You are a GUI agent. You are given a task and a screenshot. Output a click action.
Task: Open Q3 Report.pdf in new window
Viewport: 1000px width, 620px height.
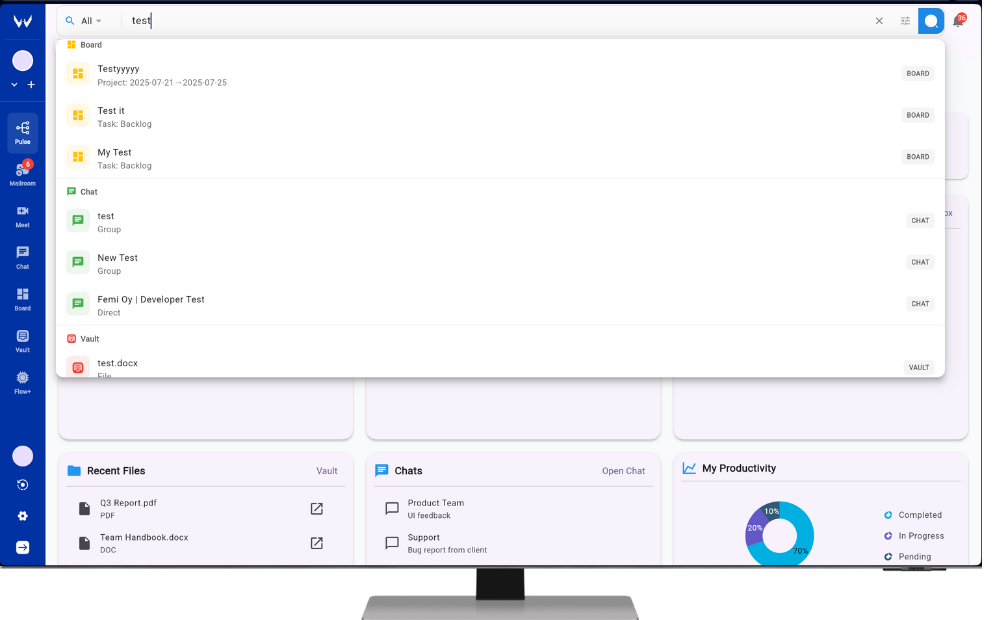[x=316, y=509]
